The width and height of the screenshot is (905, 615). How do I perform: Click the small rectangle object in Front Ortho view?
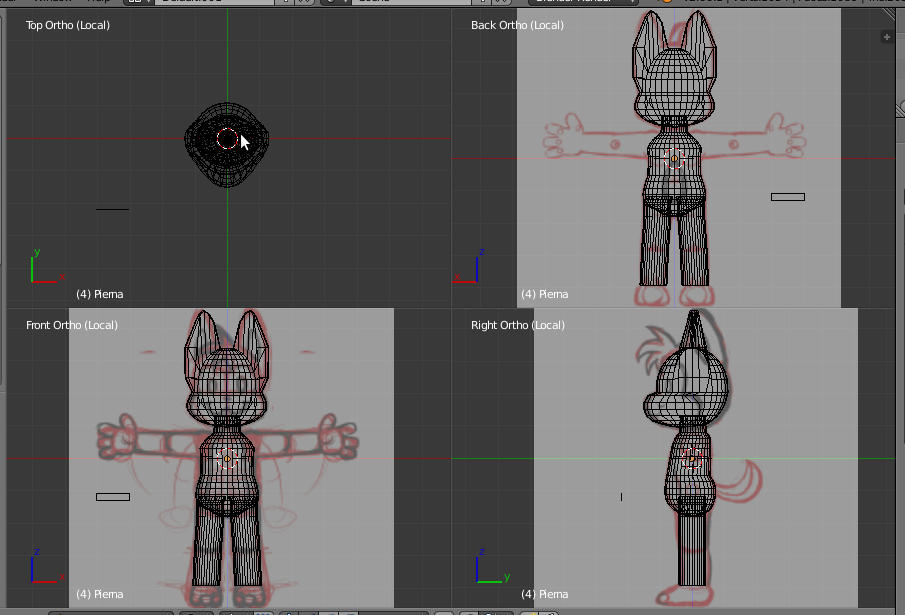pos(113,497)
